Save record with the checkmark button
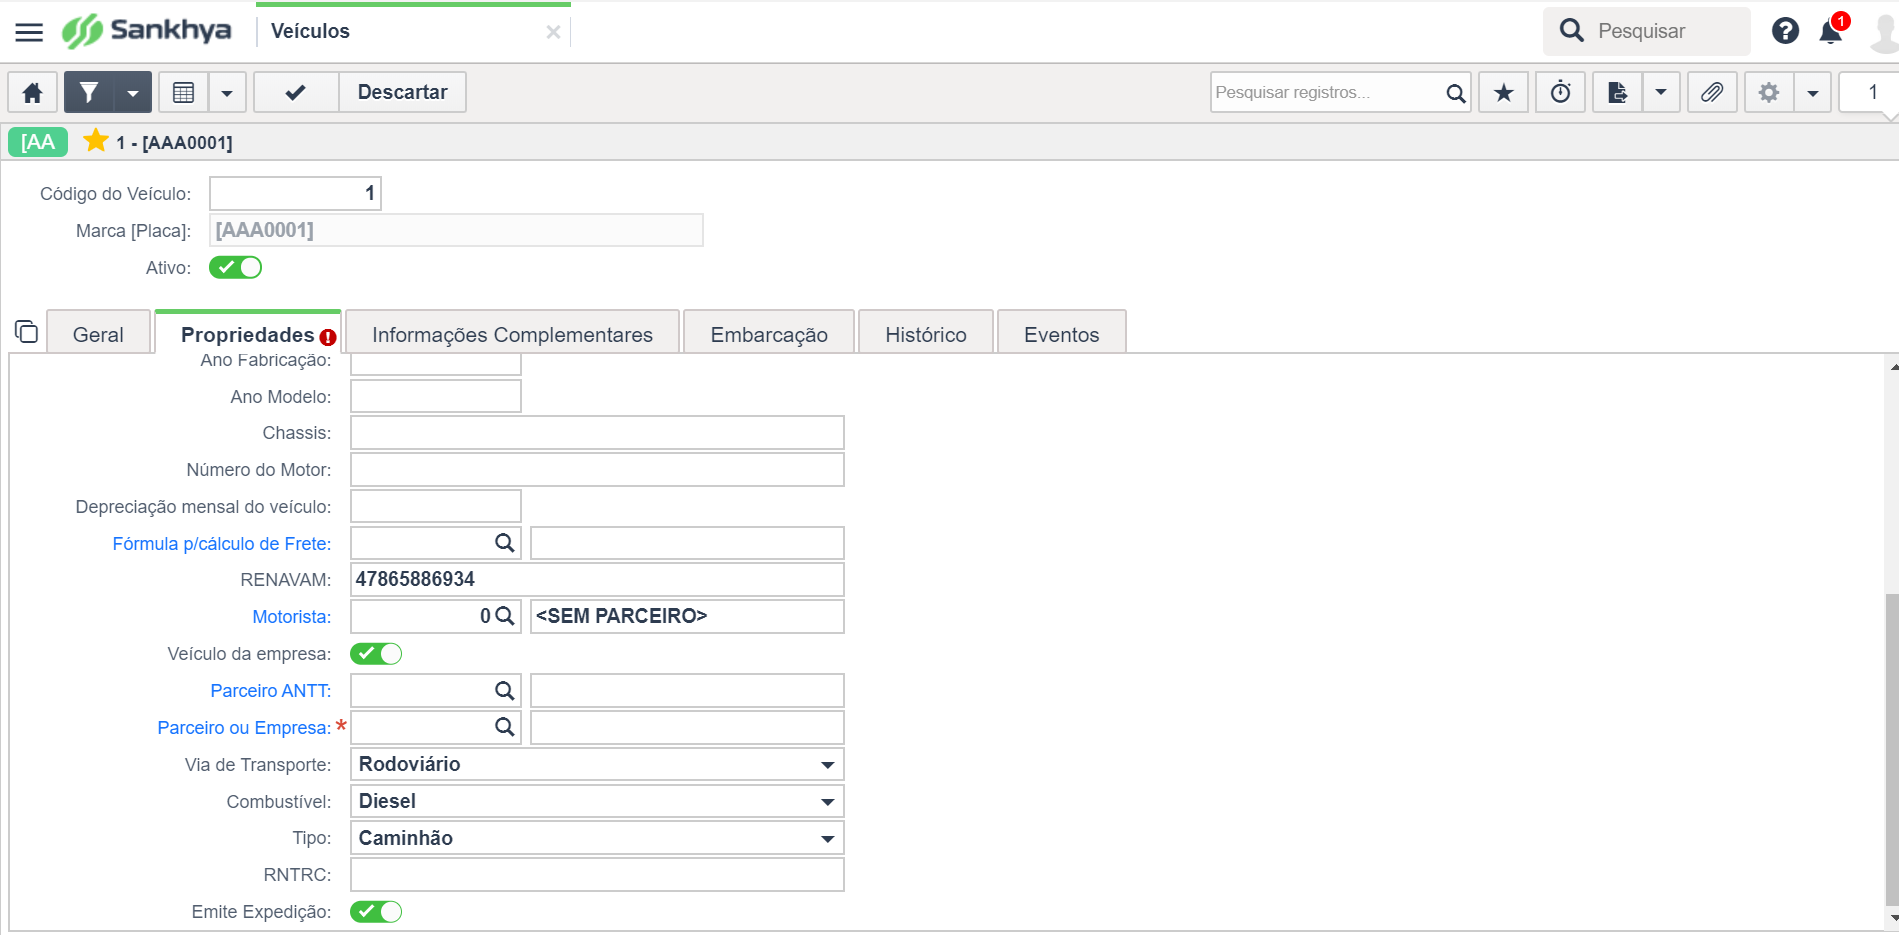This screenshot has width=1899, height=935. point(296,93)
